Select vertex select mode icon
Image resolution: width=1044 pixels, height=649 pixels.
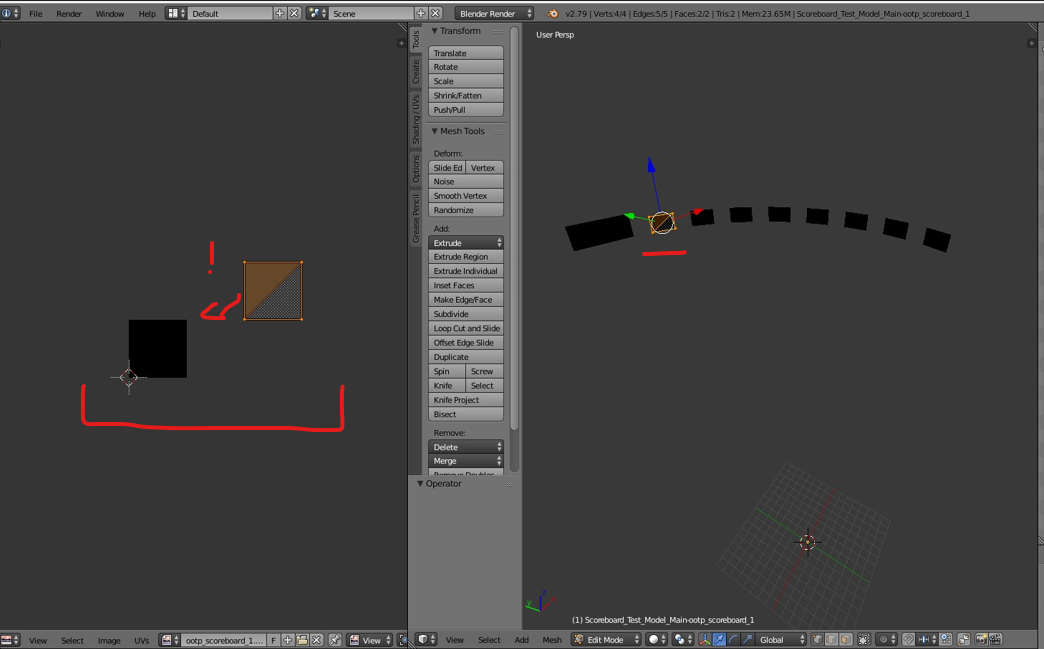[816, 640]
